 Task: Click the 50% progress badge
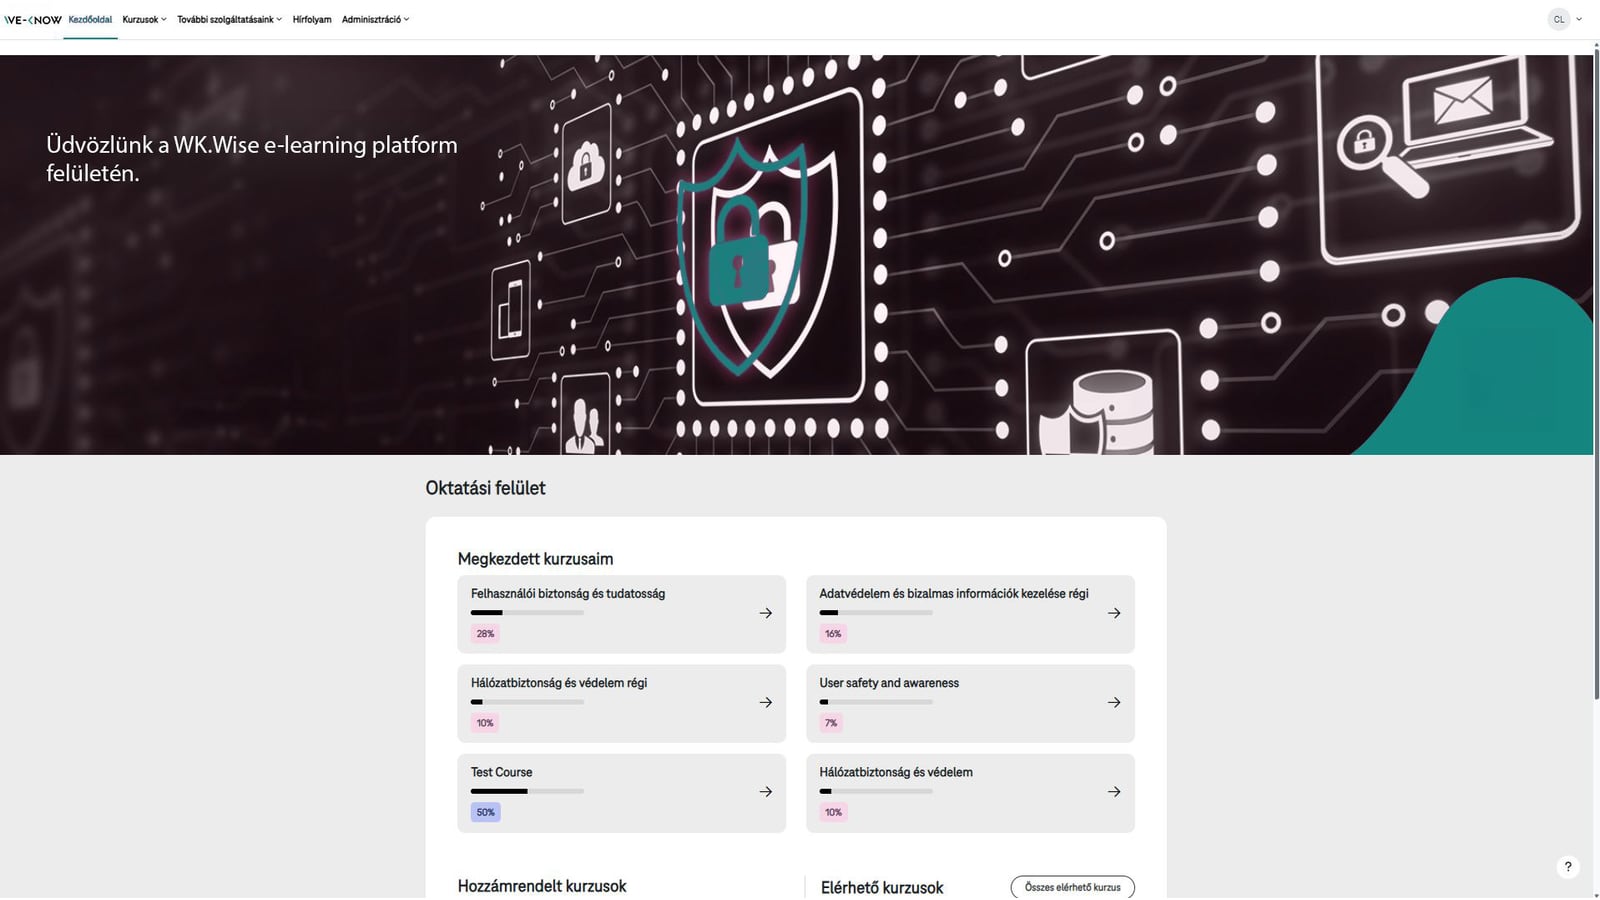tap(485, 812)
